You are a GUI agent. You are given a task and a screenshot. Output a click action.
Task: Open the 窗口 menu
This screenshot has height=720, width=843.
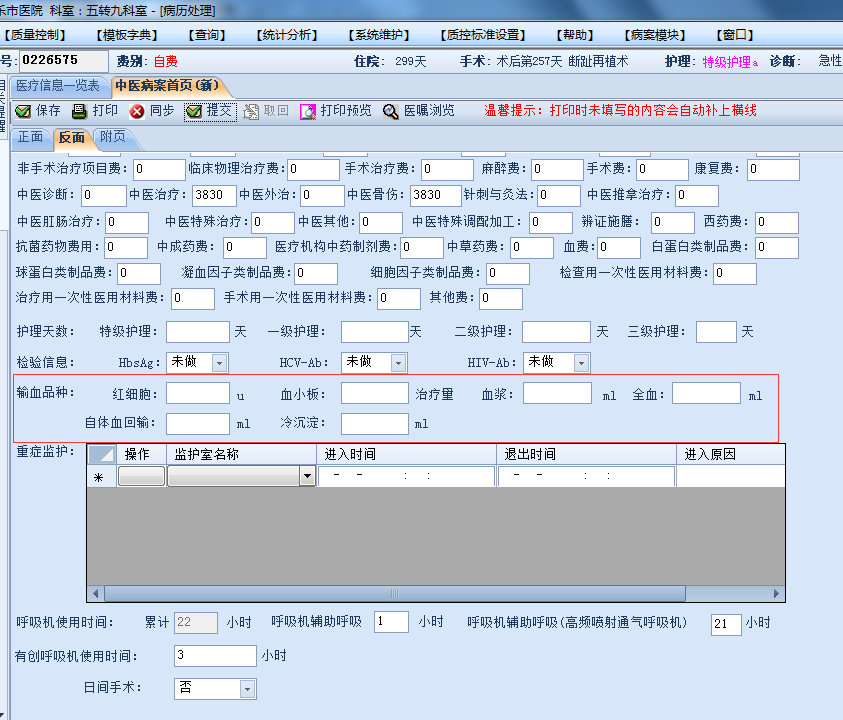[735, 35]
